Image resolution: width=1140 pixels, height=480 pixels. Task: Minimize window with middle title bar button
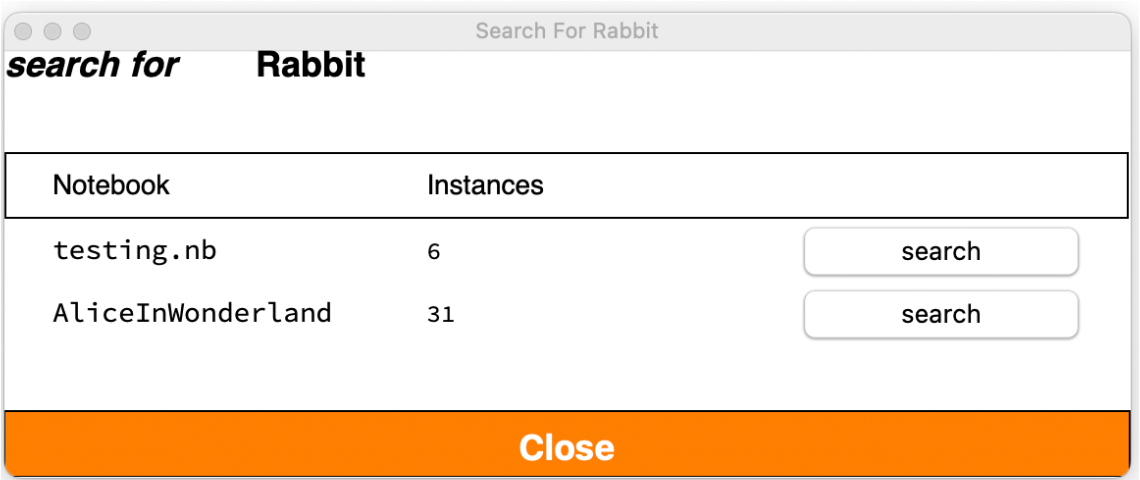coord(53,32)
